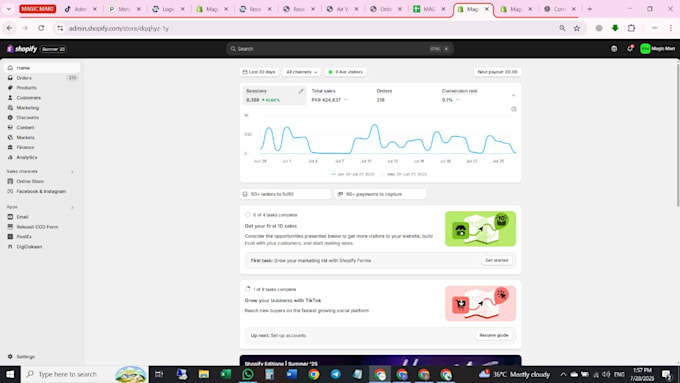This screenshot has width=680, height=383.
Task: Click the TikTok guide illustration
Action: tap(481, 303)
